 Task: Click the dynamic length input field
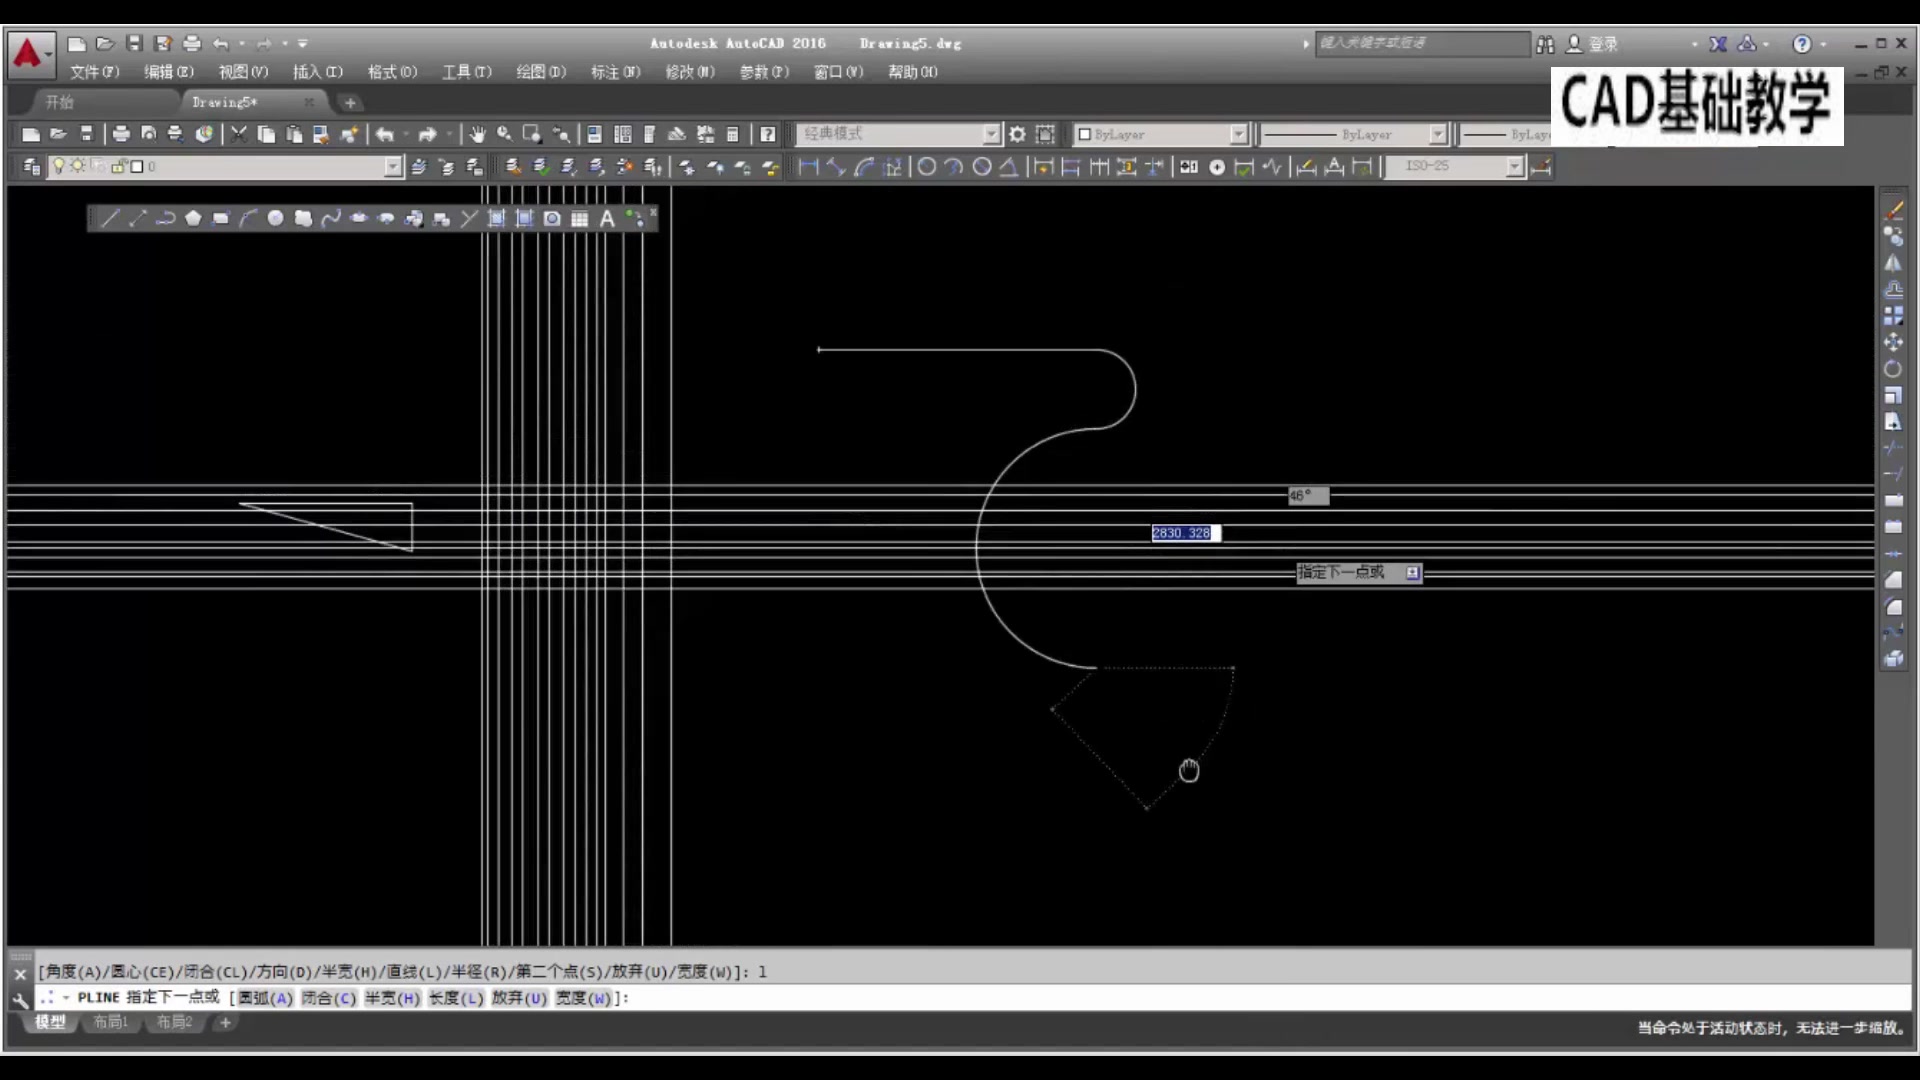tap(1184, 533)
